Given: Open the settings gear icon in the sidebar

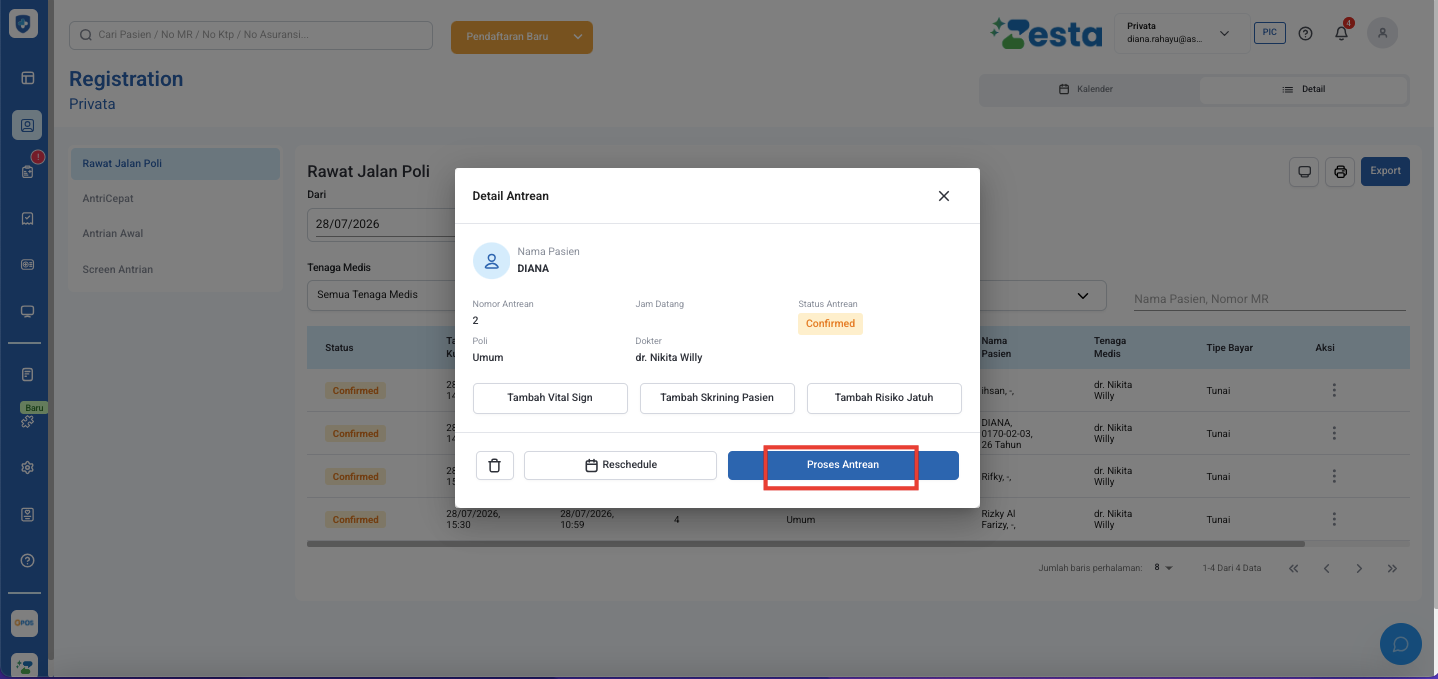Looking at the screenshot, I should coord(27,467).
